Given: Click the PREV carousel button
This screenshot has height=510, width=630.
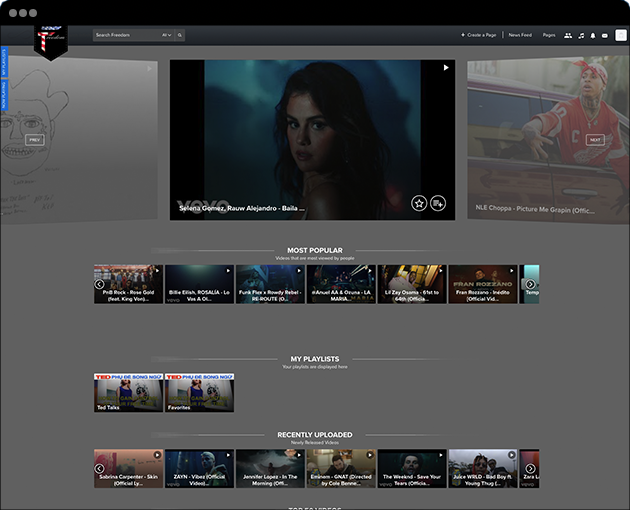Looking at the screenshot, I should (x=35, y=140).
